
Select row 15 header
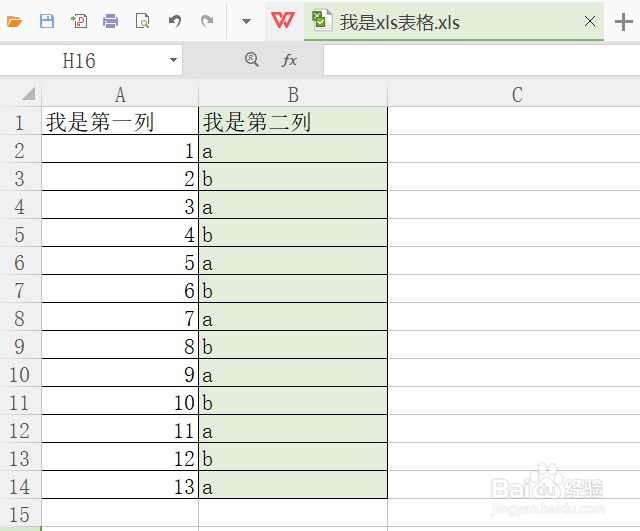click(20, 513)
